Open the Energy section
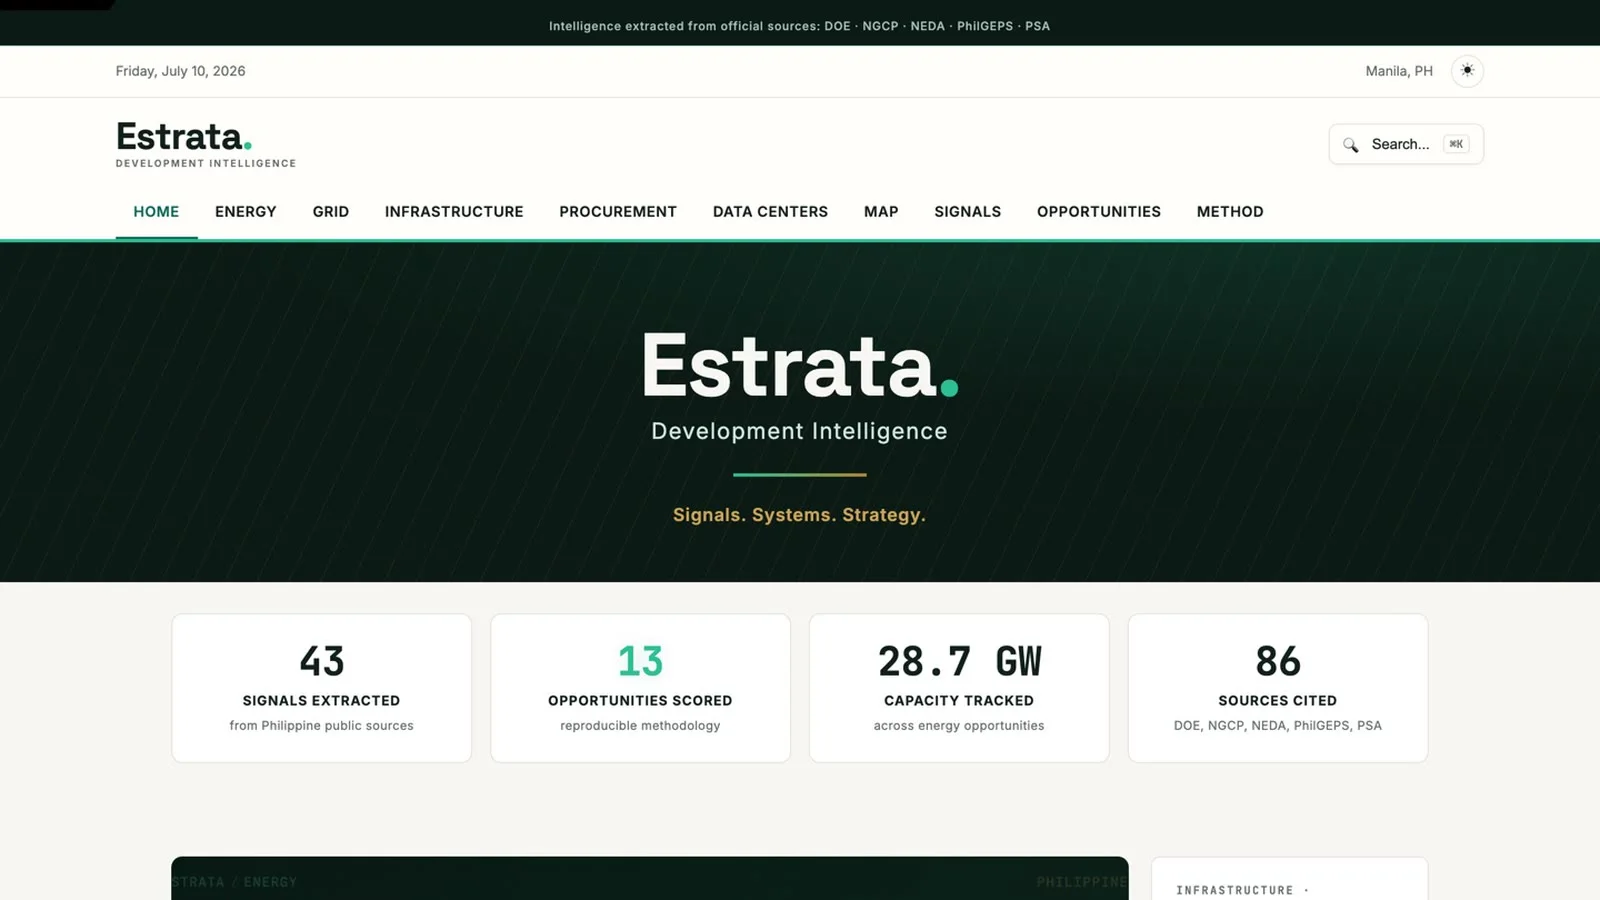Screen dimensions: 1600x900 coord(246,212)
